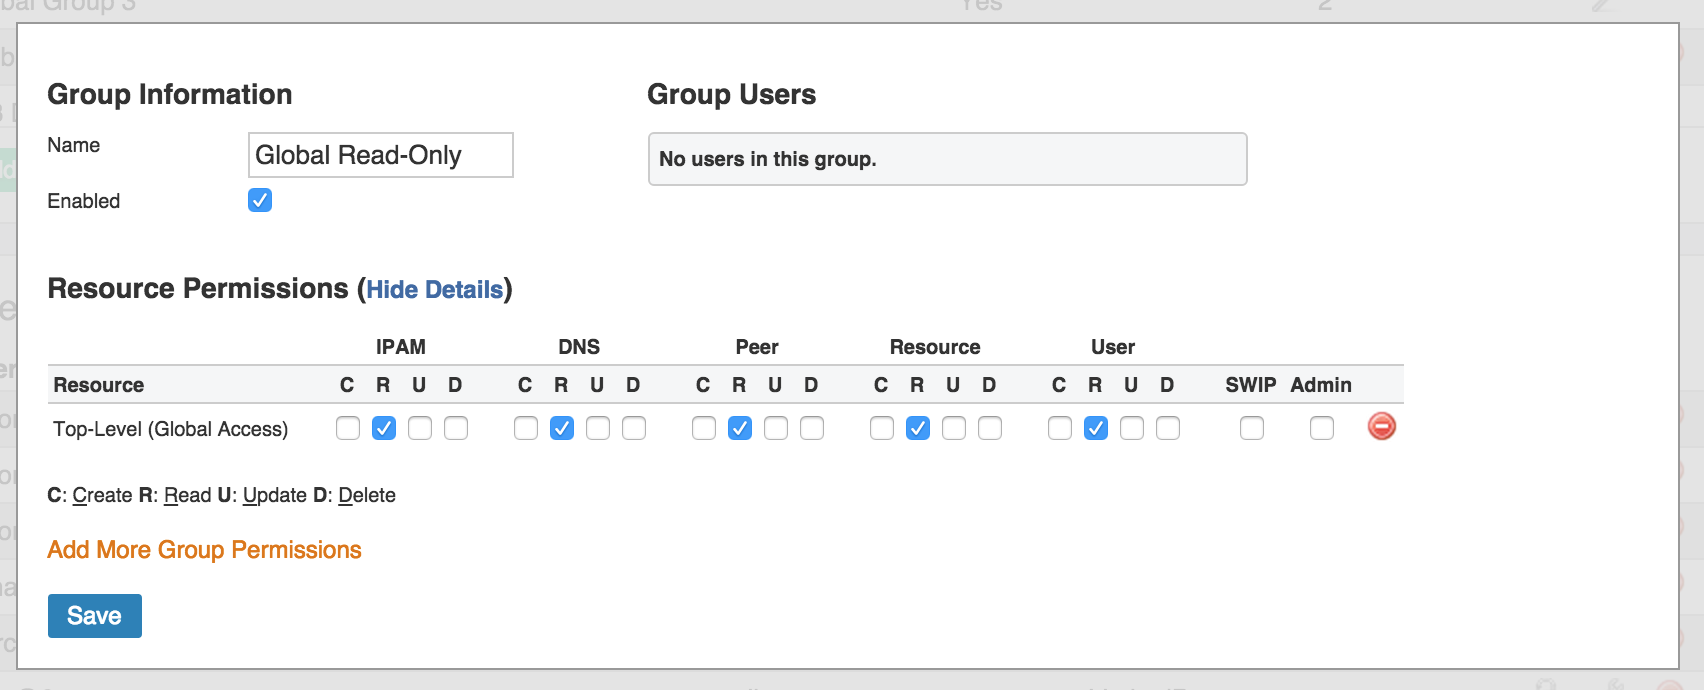Uncheck the Resource Read permission
The height and width of the screenshot is (690, 1704).
click(x=918, y=428)
